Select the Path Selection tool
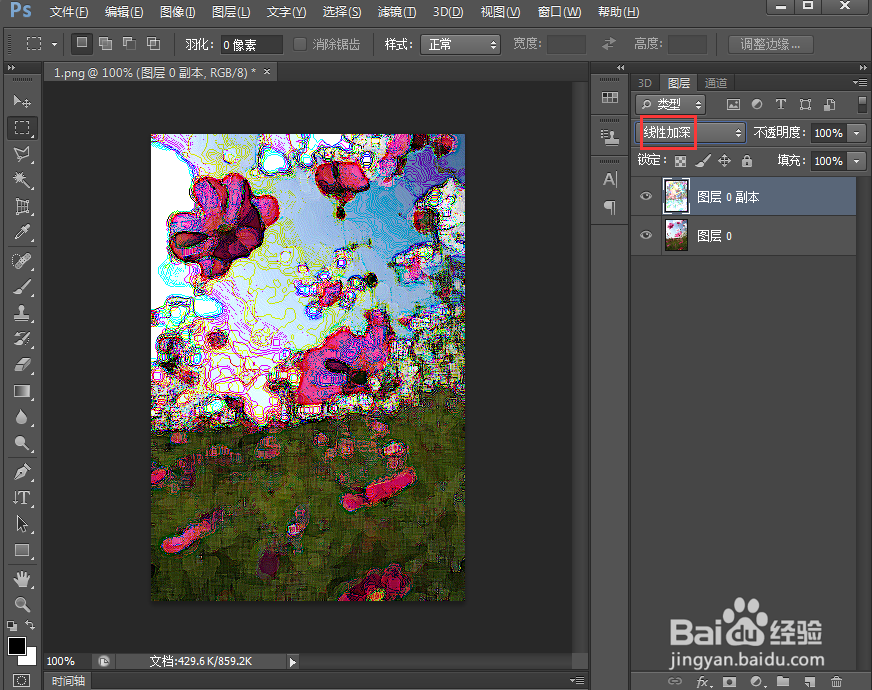The height and width of the screenshot is (690, 872). coord(22,524)
